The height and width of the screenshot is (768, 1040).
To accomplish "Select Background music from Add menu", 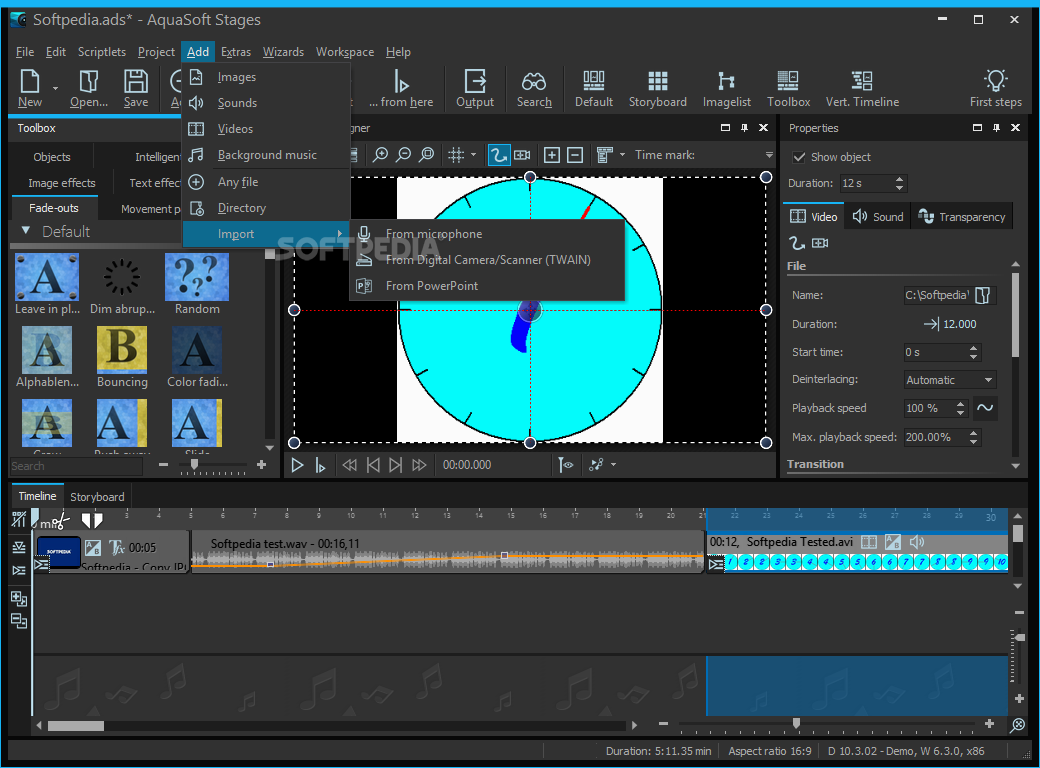I will (267, 155).
